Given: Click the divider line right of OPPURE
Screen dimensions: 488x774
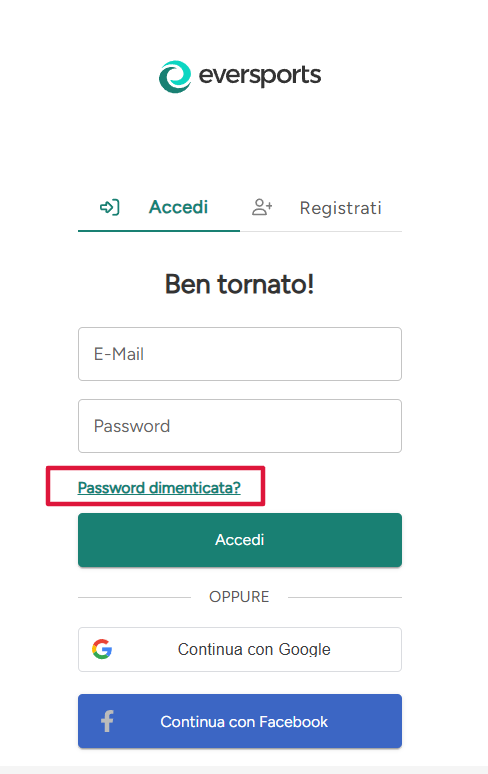Looking at the screenshot, I should (x=345, y=597).
